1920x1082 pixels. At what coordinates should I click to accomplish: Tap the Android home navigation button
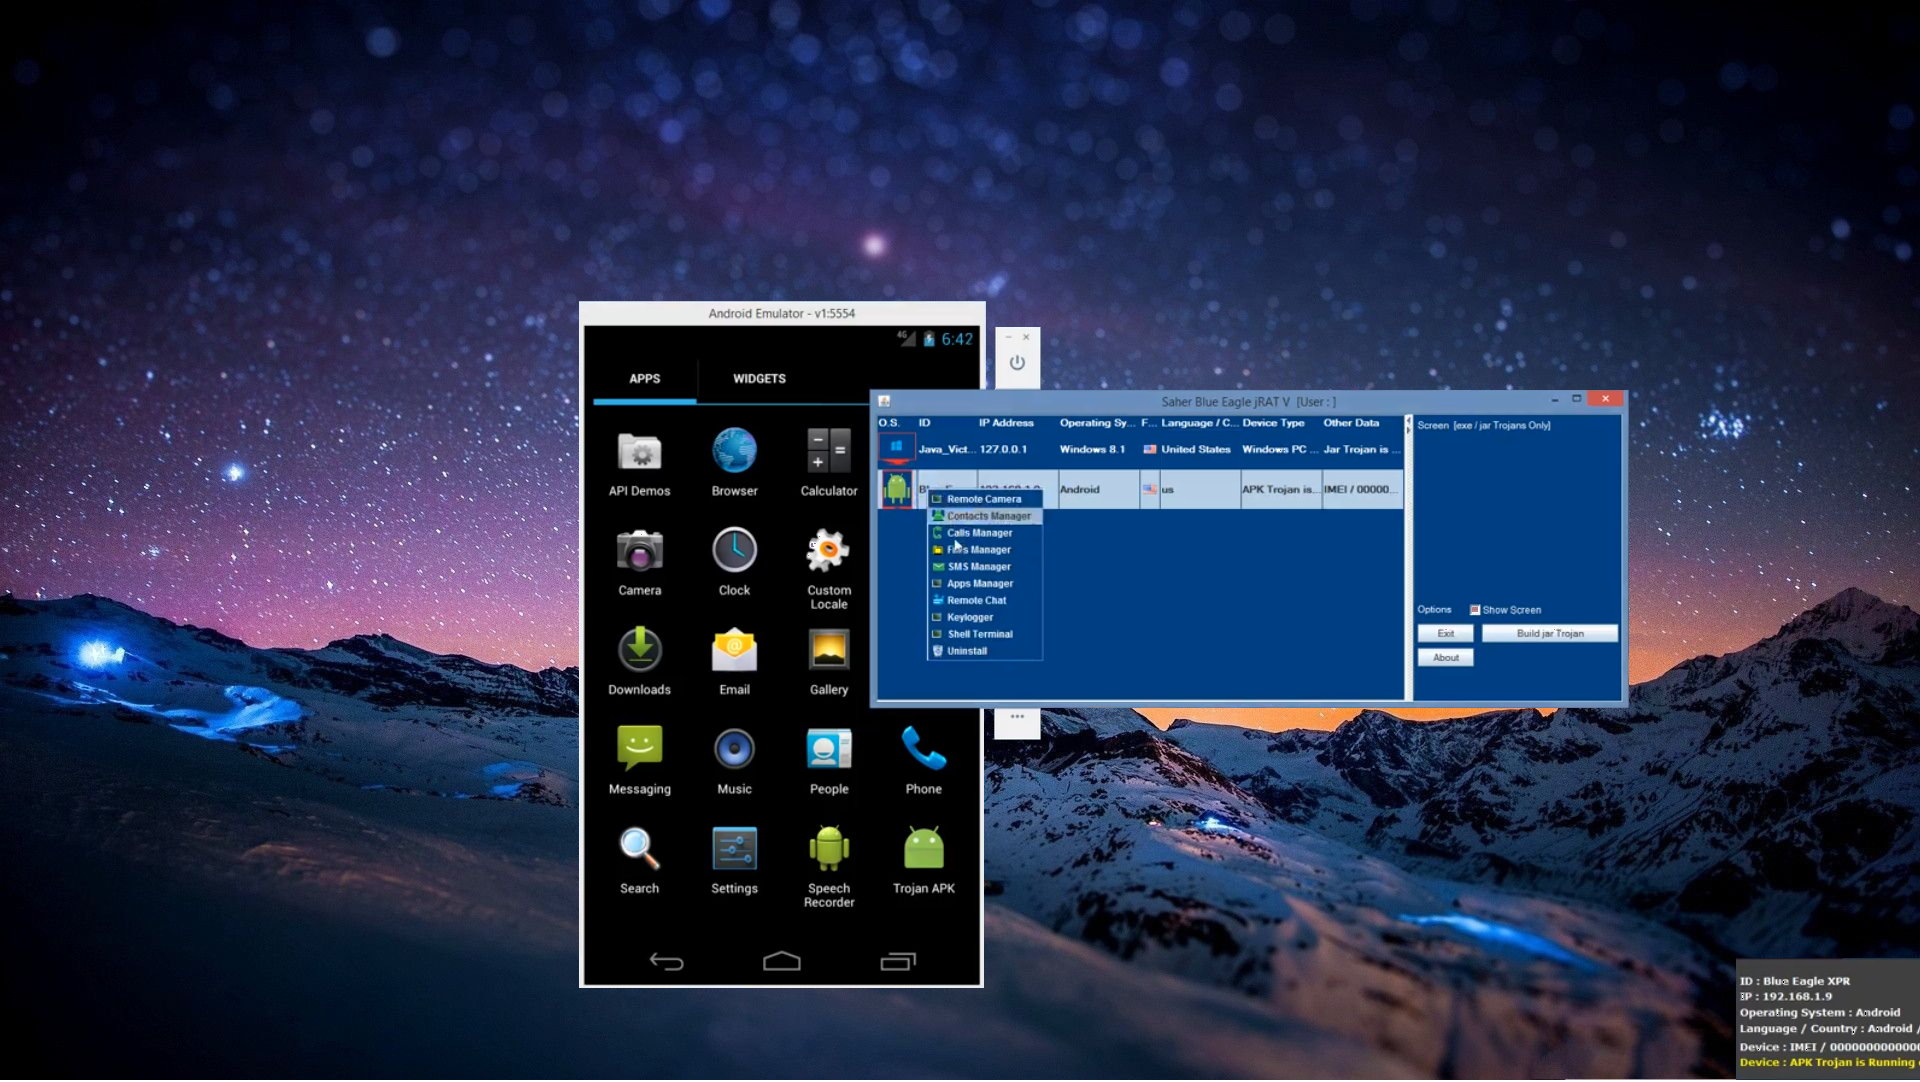point(781,962)
